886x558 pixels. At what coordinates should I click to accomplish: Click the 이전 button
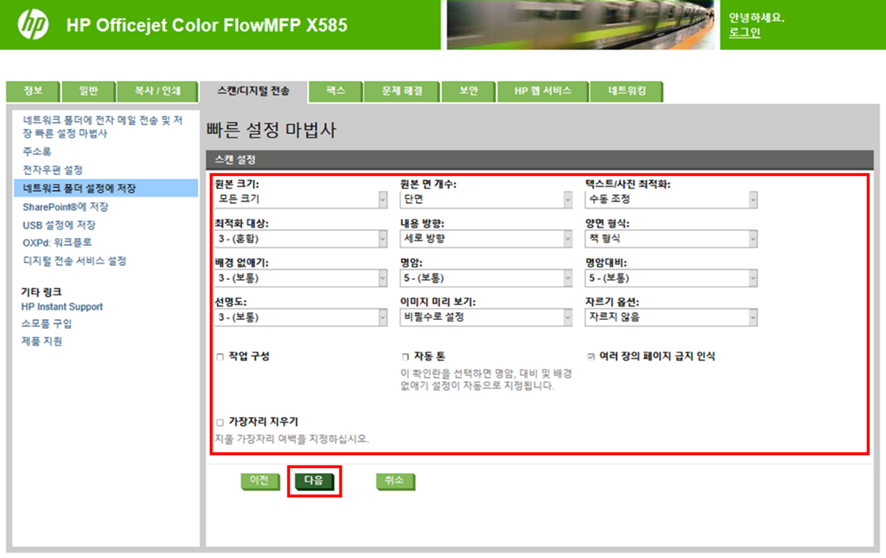point(259,481)
